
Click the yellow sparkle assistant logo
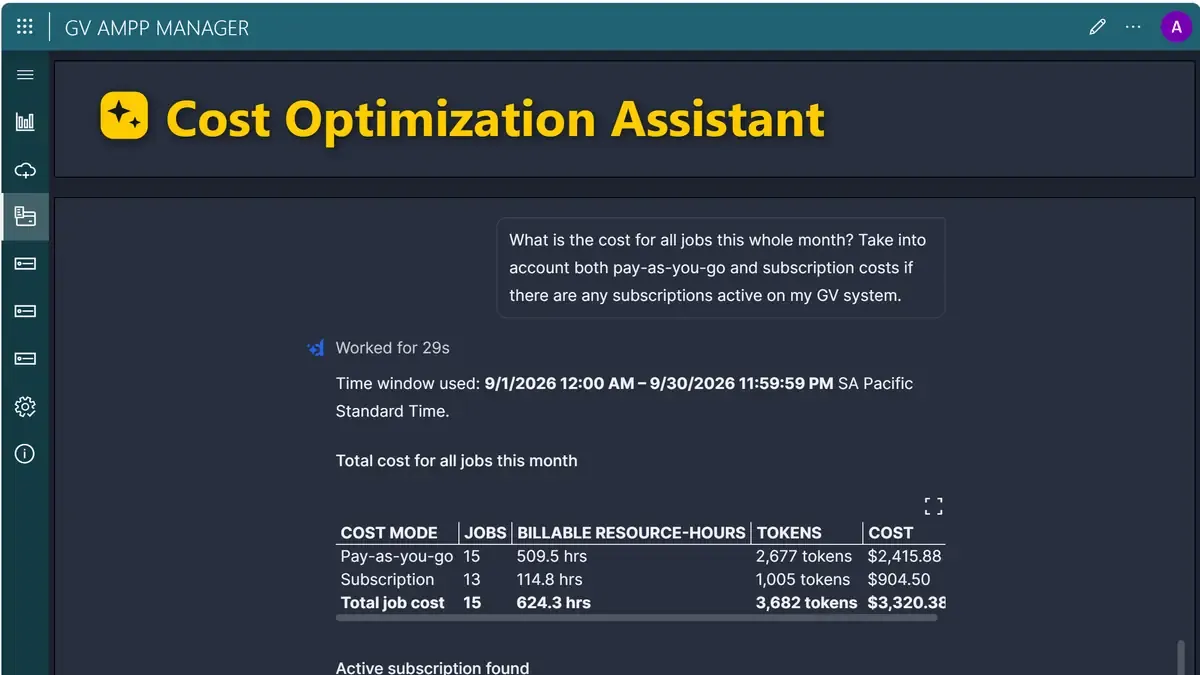pyautogui.click(x=125, y=117)
